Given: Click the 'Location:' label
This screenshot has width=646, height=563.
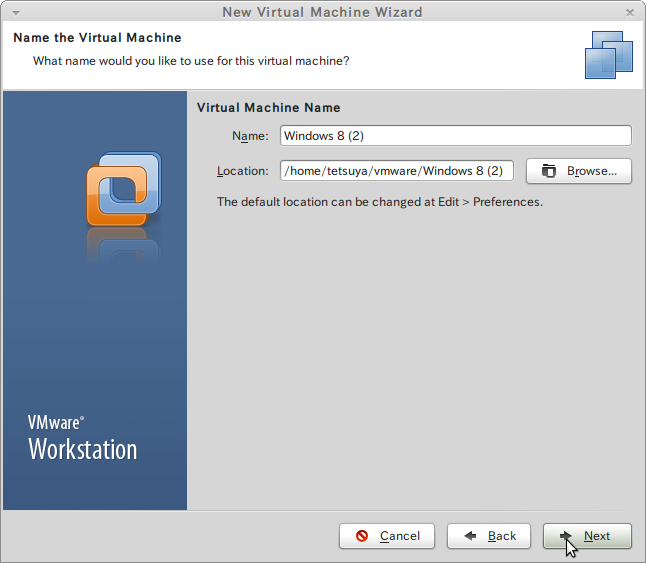Looking at the screenshot, I should (x=243, y=171).
